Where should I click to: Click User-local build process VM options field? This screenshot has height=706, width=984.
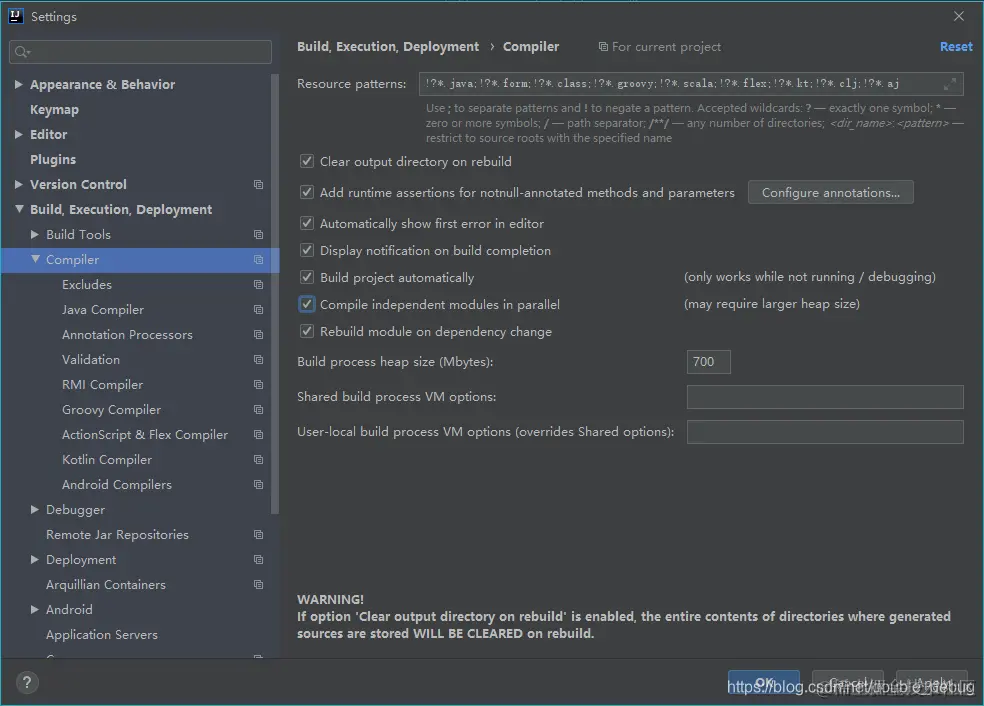point(825,432)
